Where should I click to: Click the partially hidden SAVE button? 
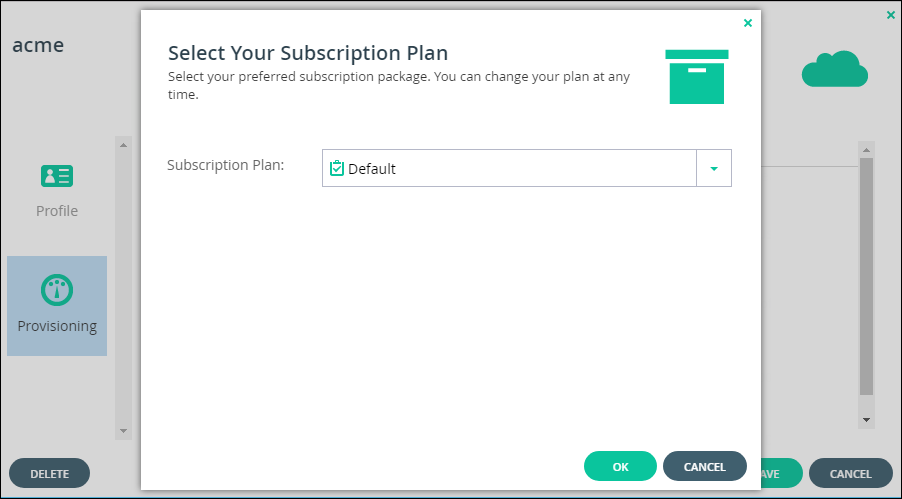[x=781, y=473]
